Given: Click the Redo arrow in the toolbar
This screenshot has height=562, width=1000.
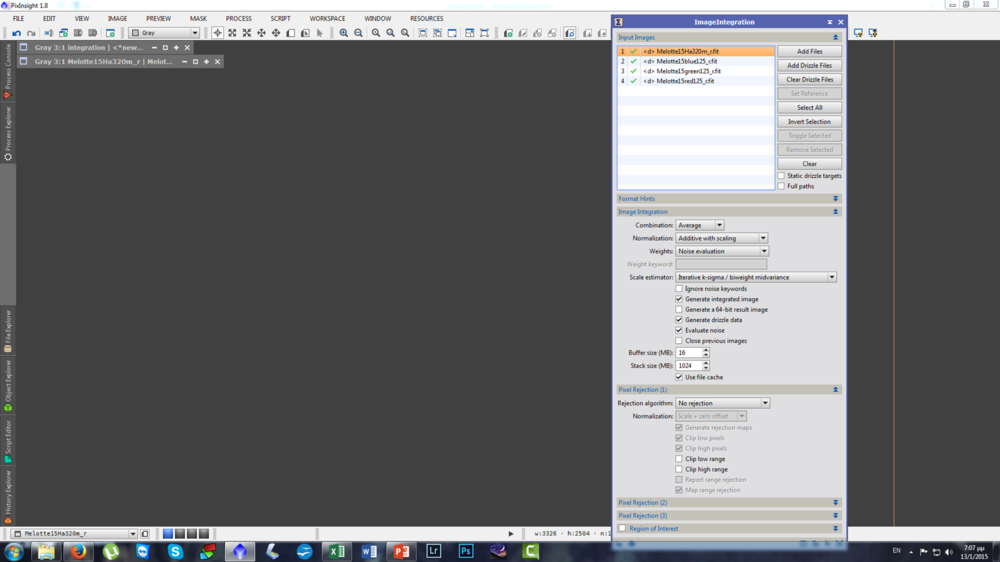Looking at the screenshot, I should click(x=31, y=33).
